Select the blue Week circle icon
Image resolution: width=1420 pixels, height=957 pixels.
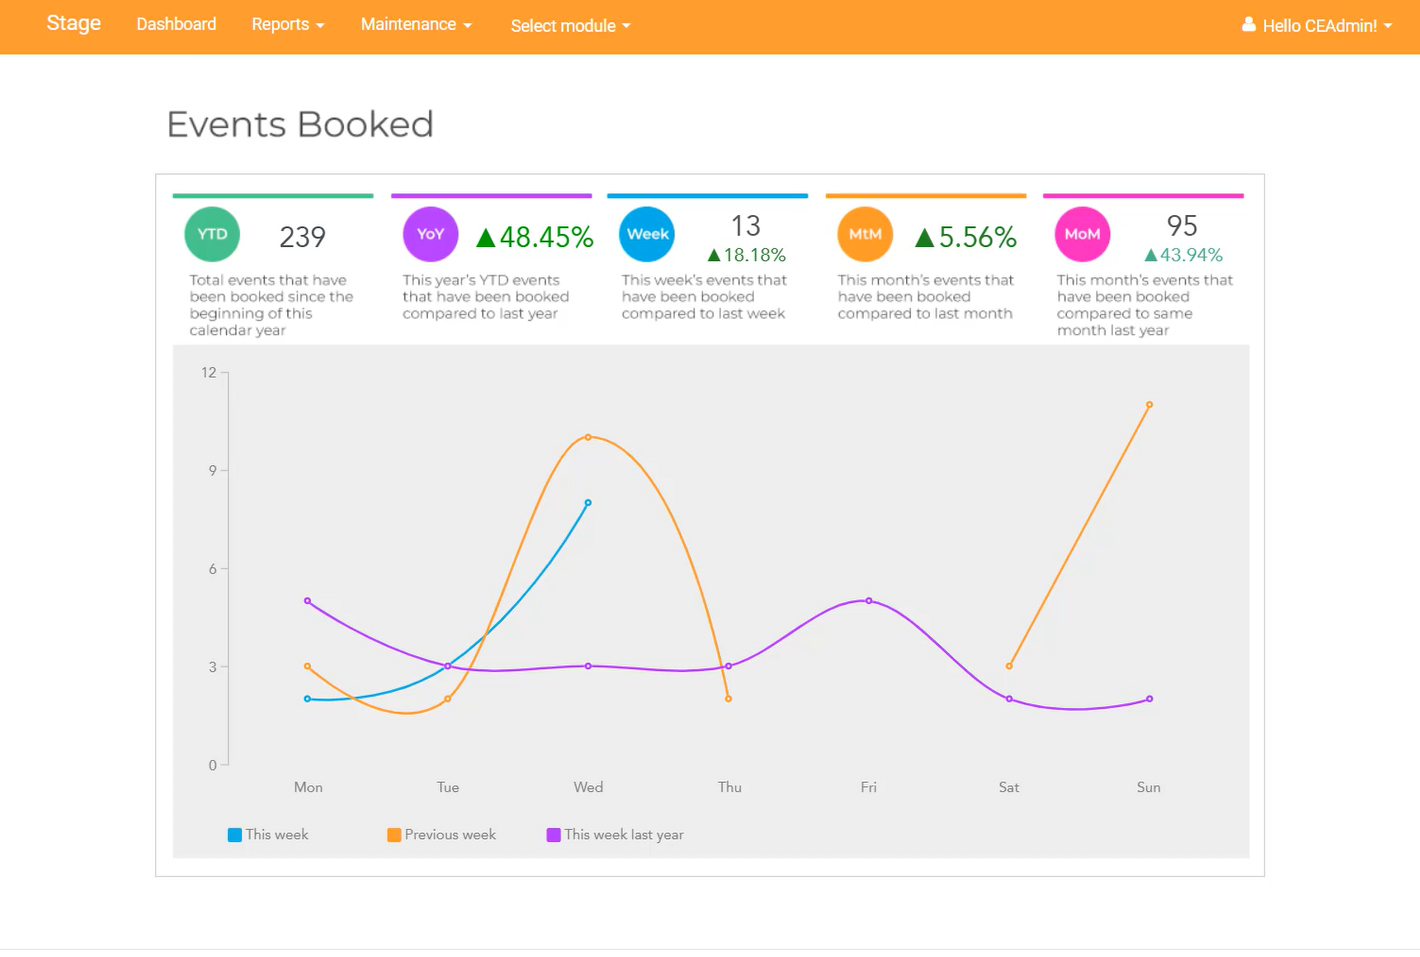tap(647, 234)
